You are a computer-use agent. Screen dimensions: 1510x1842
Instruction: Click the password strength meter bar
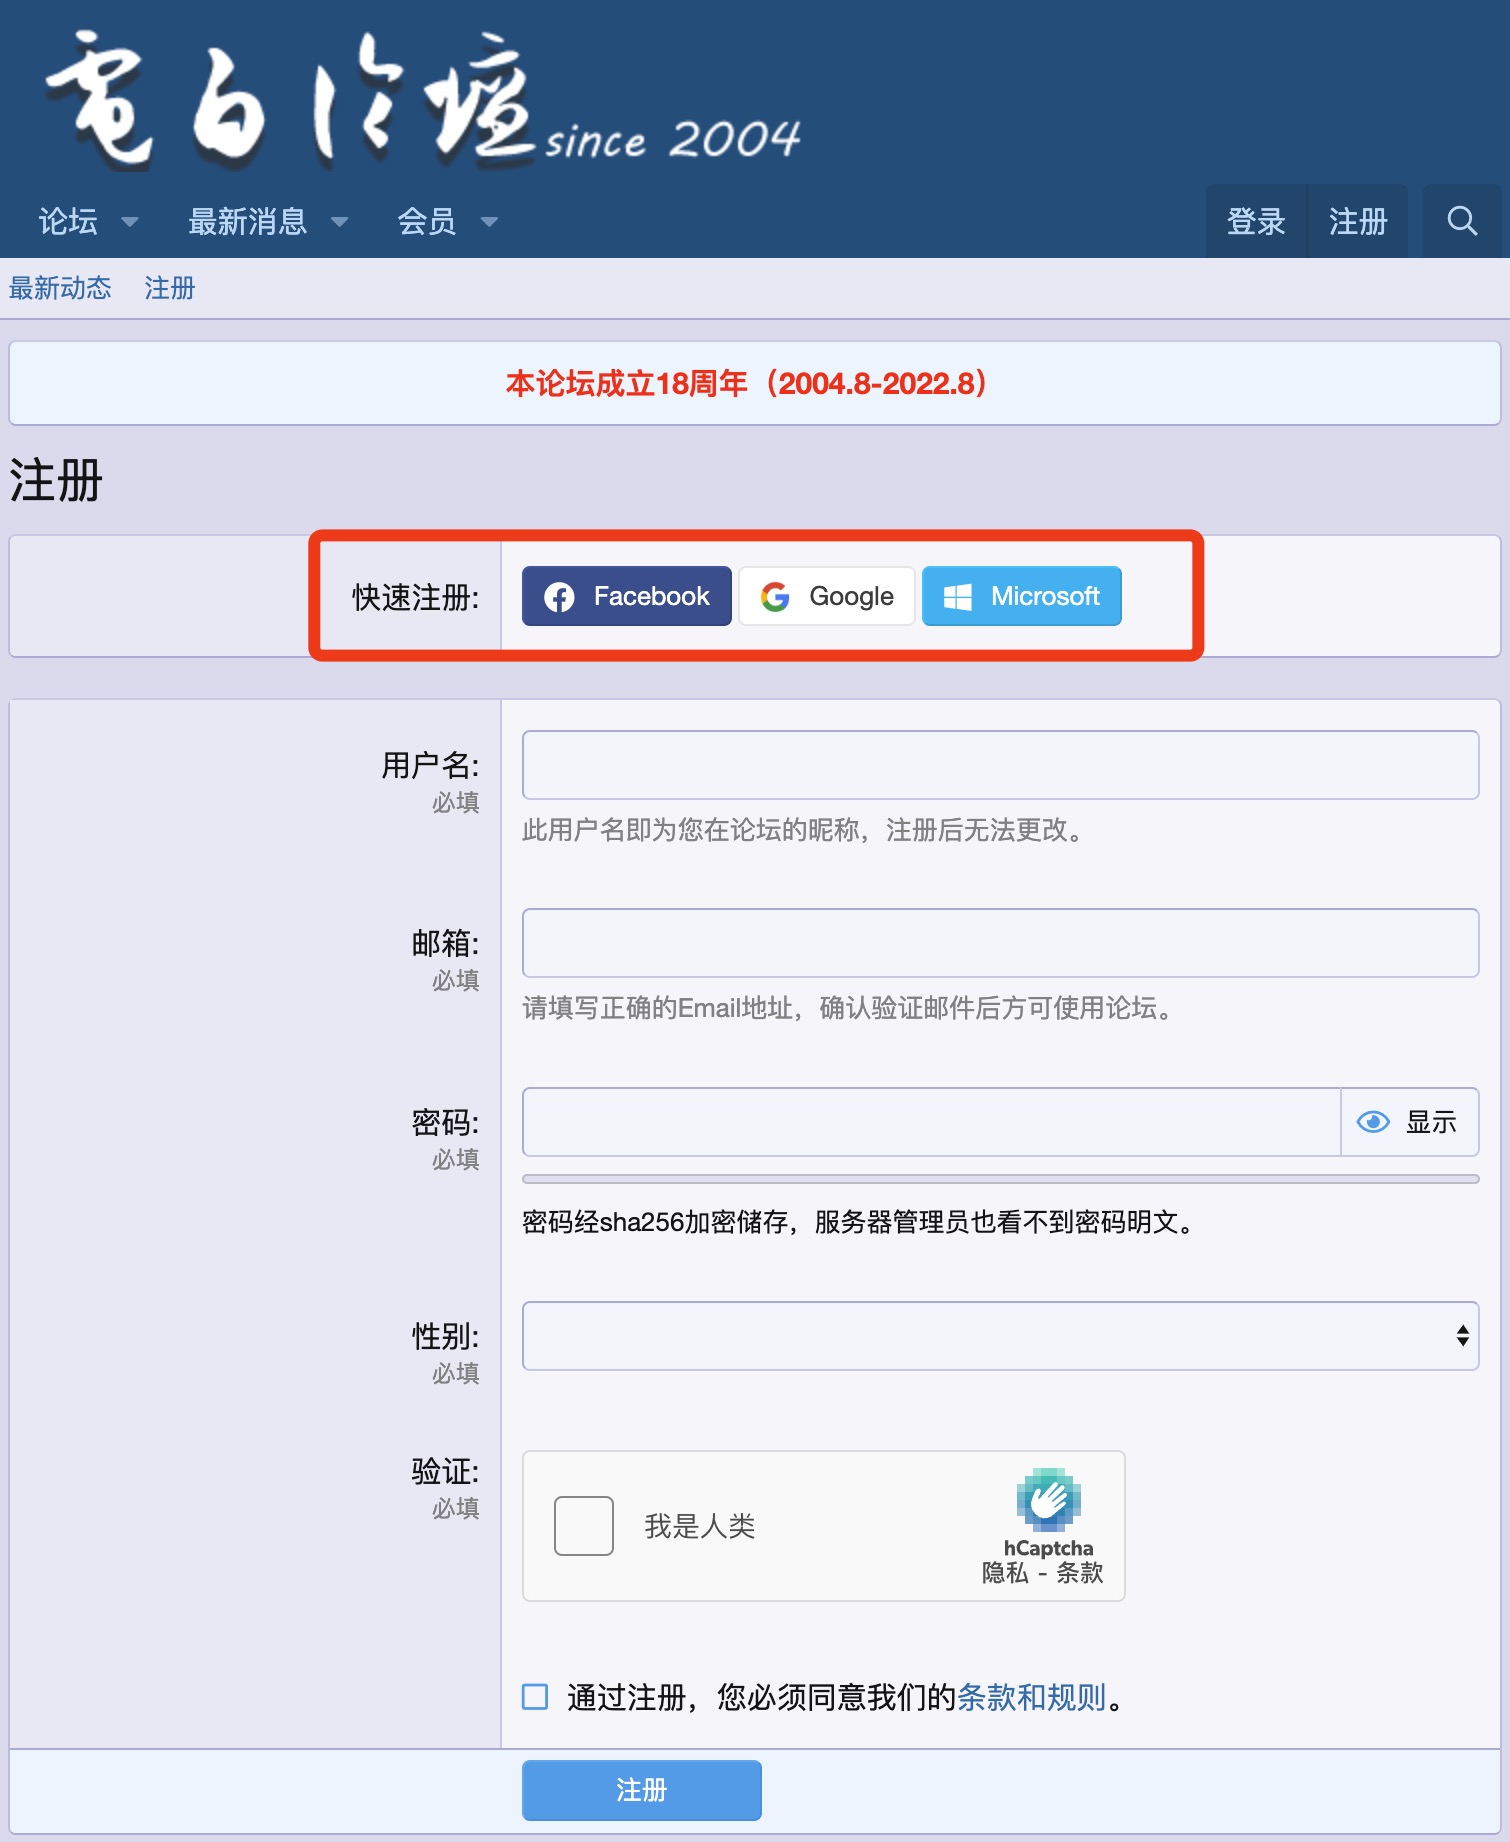tap(1000, 1180)
